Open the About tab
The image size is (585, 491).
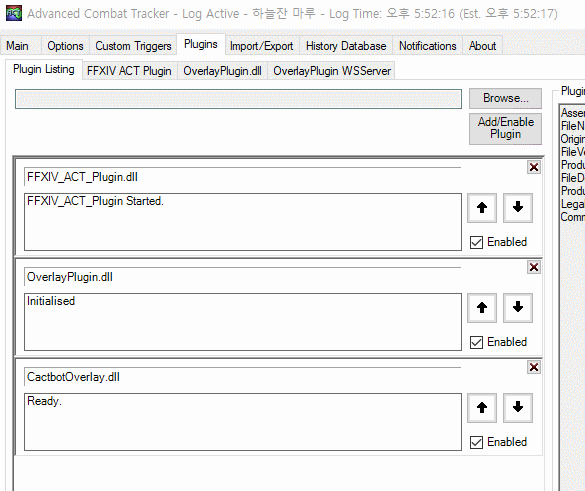[482, 46]
